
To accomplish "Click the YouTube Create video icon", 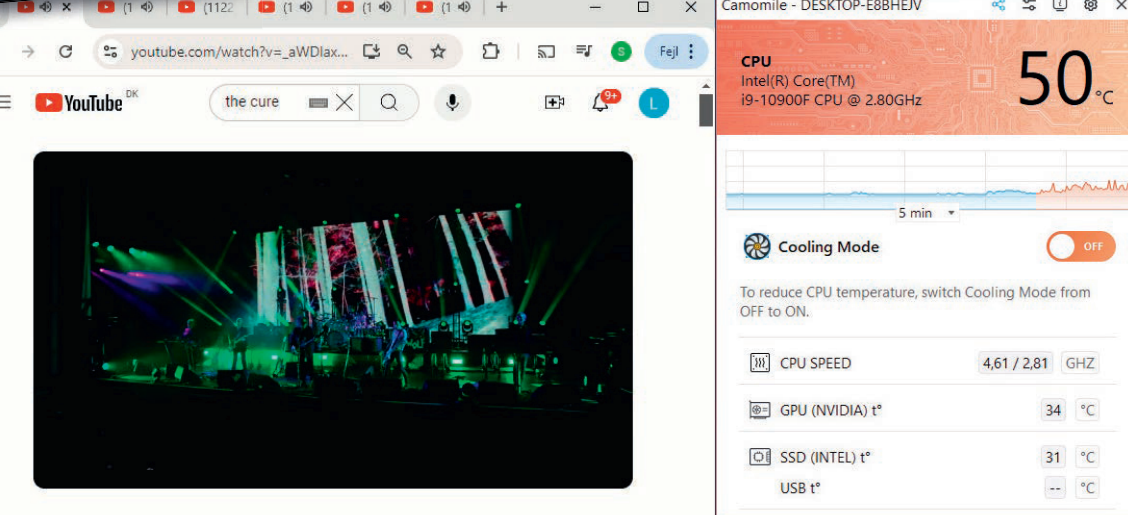I will tap(554, 102).
